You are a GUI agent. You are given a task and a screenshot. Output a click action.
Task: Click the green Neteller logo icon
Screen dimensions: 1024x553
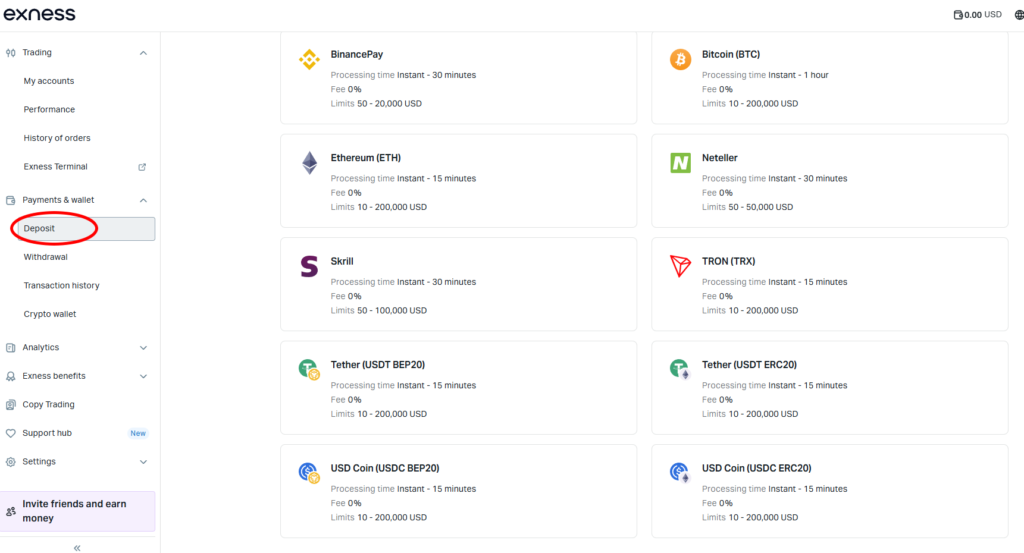680,163
